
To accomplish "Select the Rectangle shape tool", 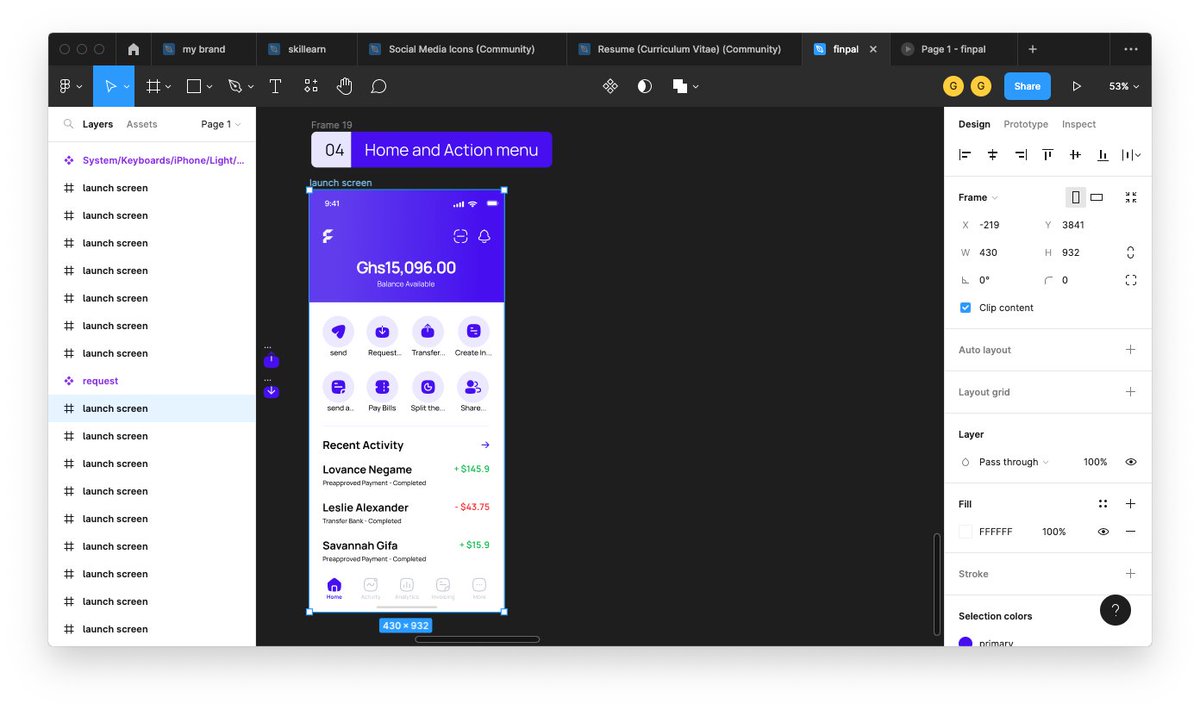I will (194, 86).
